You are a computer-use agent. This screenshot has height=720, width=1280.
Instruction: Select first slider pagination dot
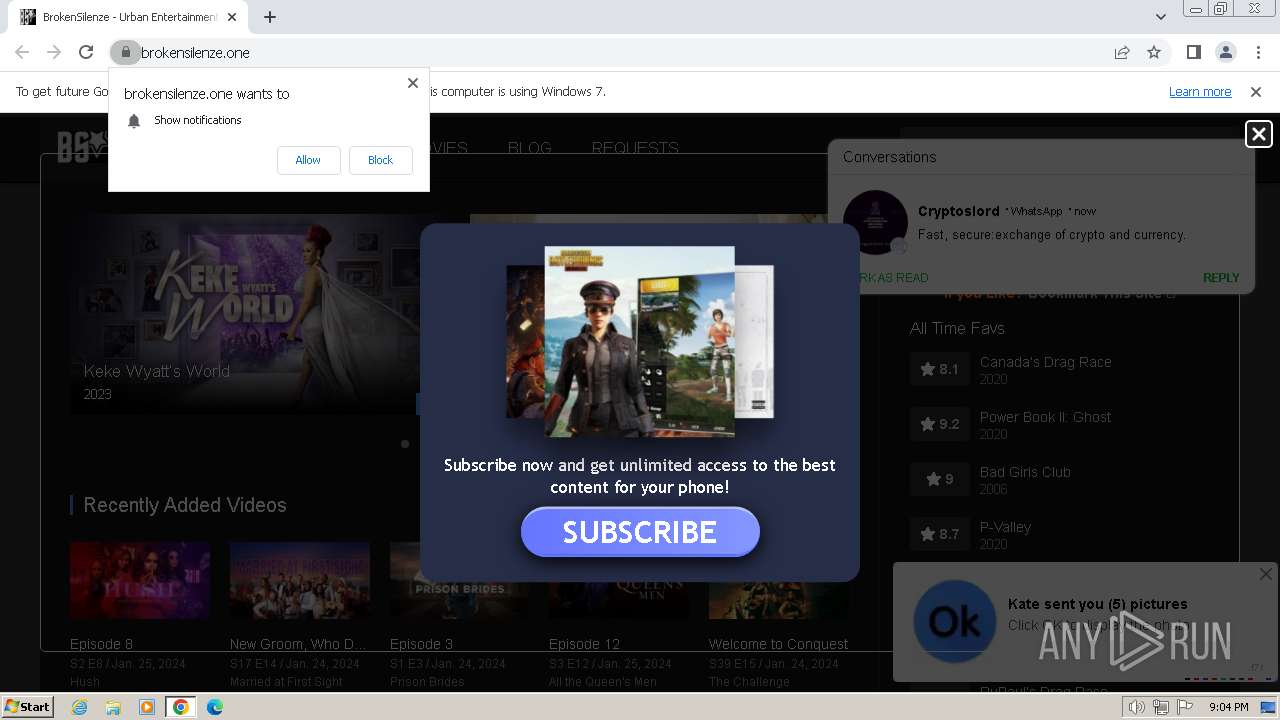(405, 443)
